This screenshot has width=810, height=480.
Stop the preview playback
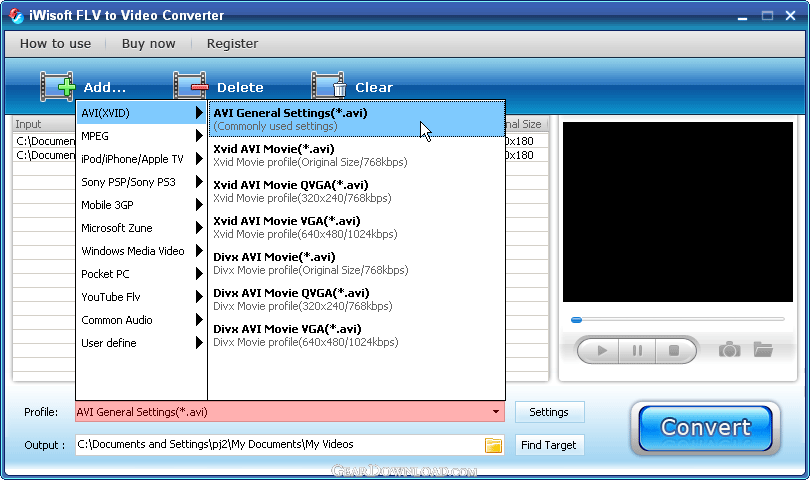click(x=675, y=351)
